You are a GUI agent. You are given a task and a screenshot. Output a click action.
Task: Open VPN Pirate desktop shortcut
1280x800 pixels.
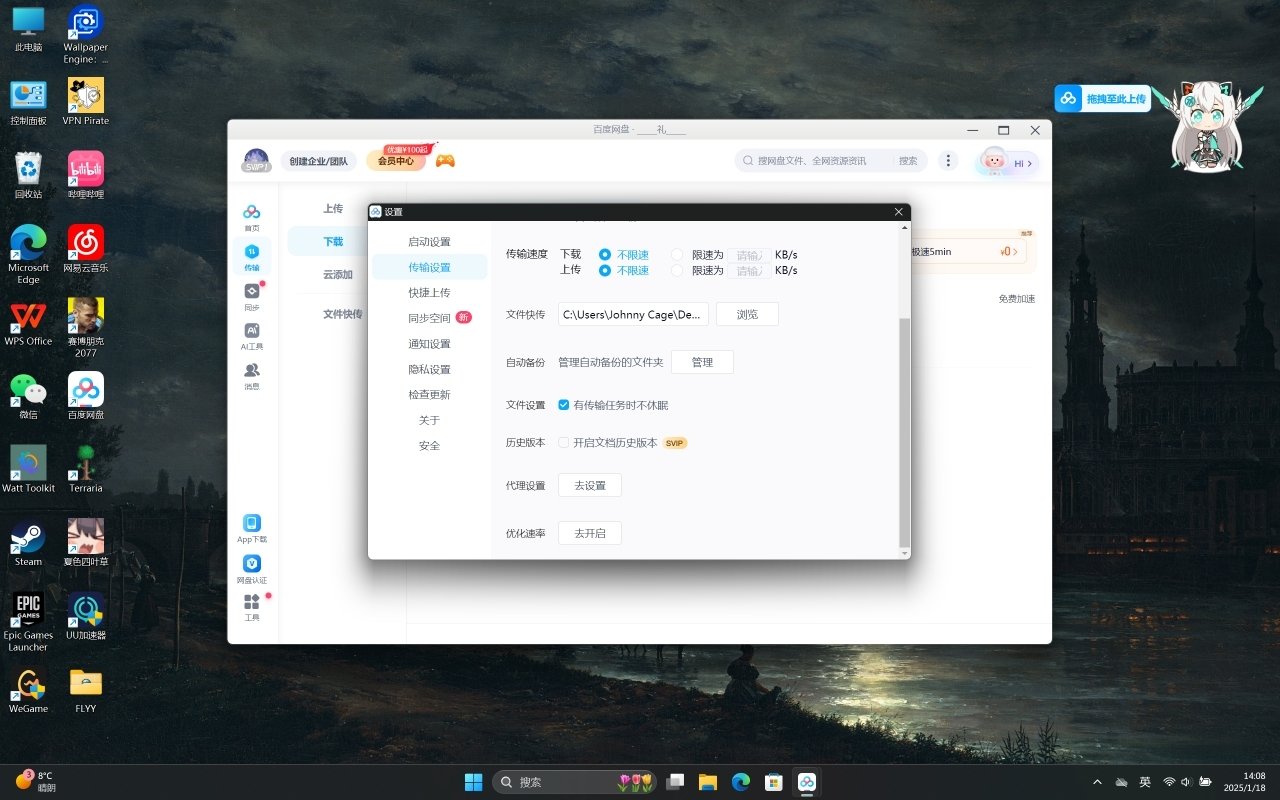coord(86,102)
